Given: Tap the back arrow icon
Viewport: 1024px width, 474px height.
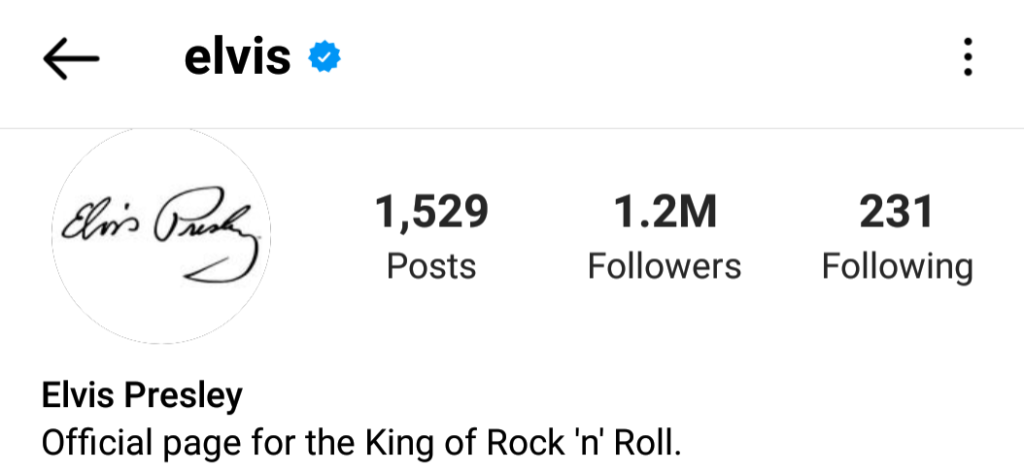Looking at the screenshot, I should point(71,58).
